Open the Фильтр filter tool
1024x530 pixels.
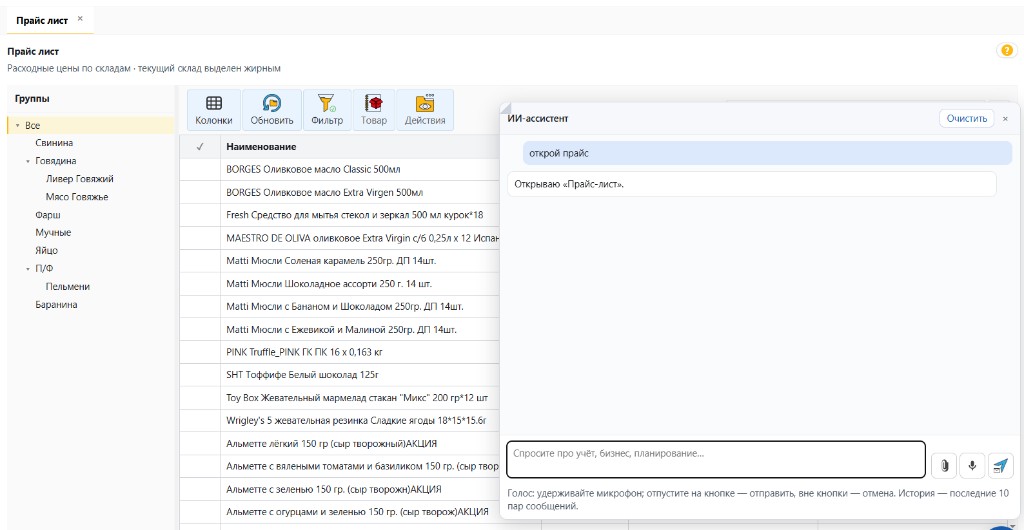pyautogui.click(x=327, y=110)
